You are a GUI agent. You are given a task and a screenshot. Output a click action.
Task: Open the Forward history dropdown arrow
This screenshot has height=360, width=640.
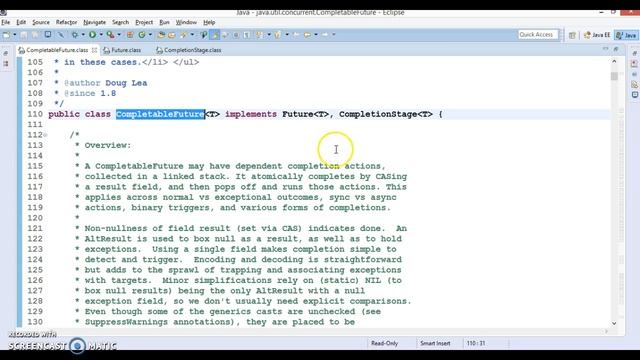pos(333,35)
